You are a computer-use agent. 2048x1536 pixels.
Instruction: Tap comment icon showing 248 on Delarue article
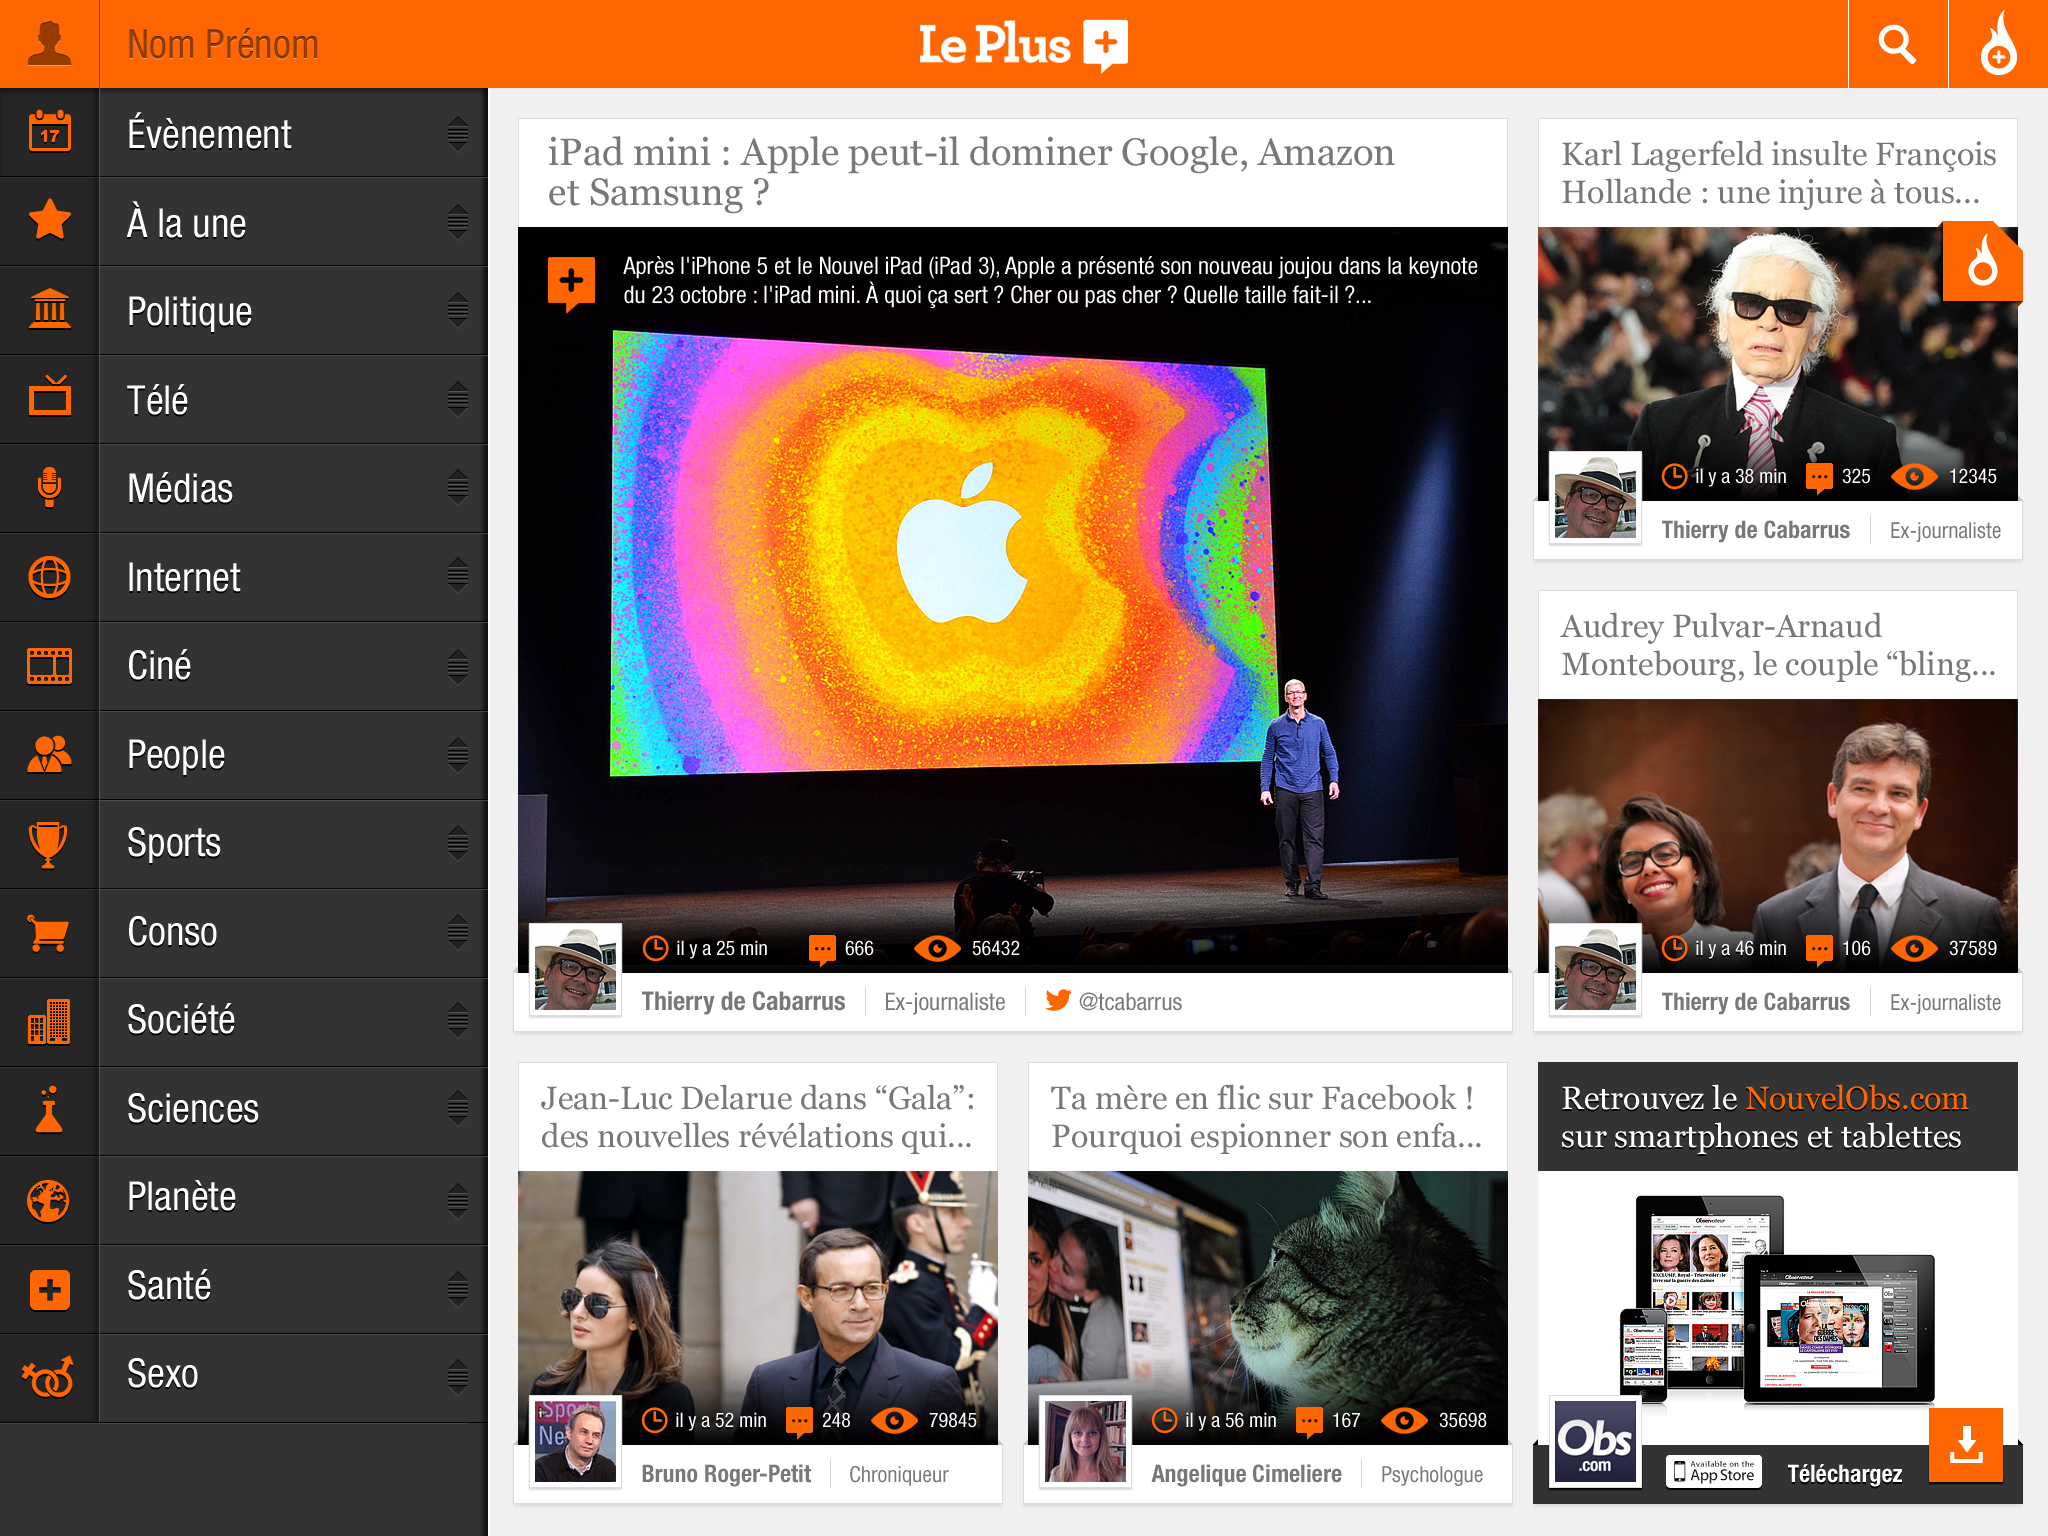799,1421
